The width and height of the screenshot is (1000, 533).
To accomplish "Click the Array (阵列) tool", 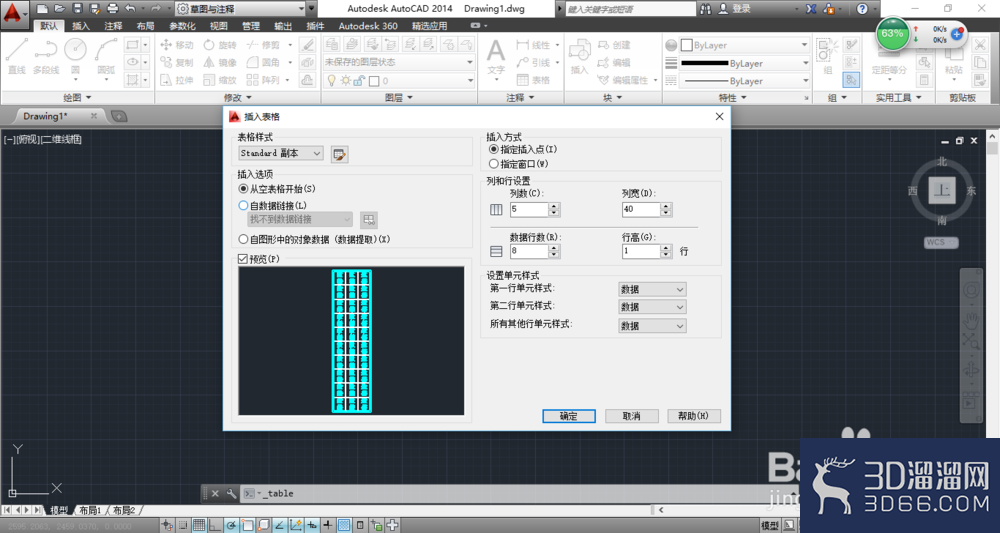I will tap(263, 80).
